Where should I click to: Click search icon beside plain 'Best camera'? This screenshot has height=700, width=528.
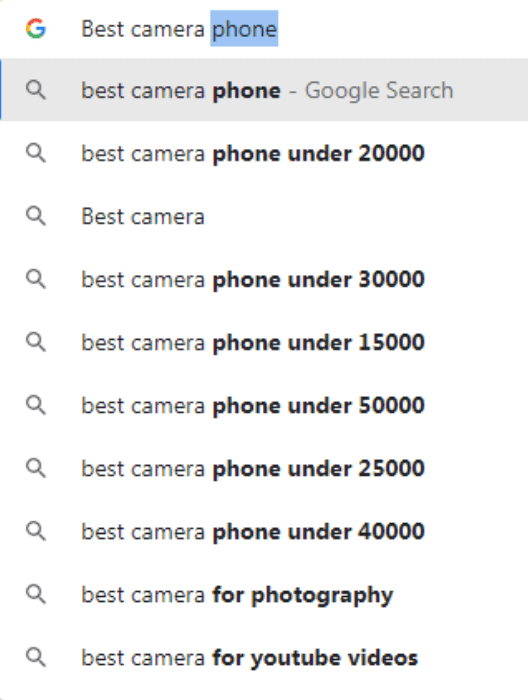(36, 216)
